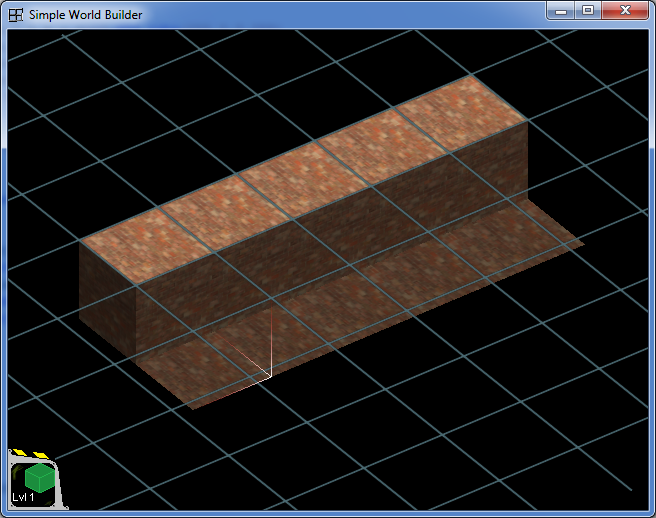
Task: Minimize the Simple World Builder window
Action: tap(561, 10)
